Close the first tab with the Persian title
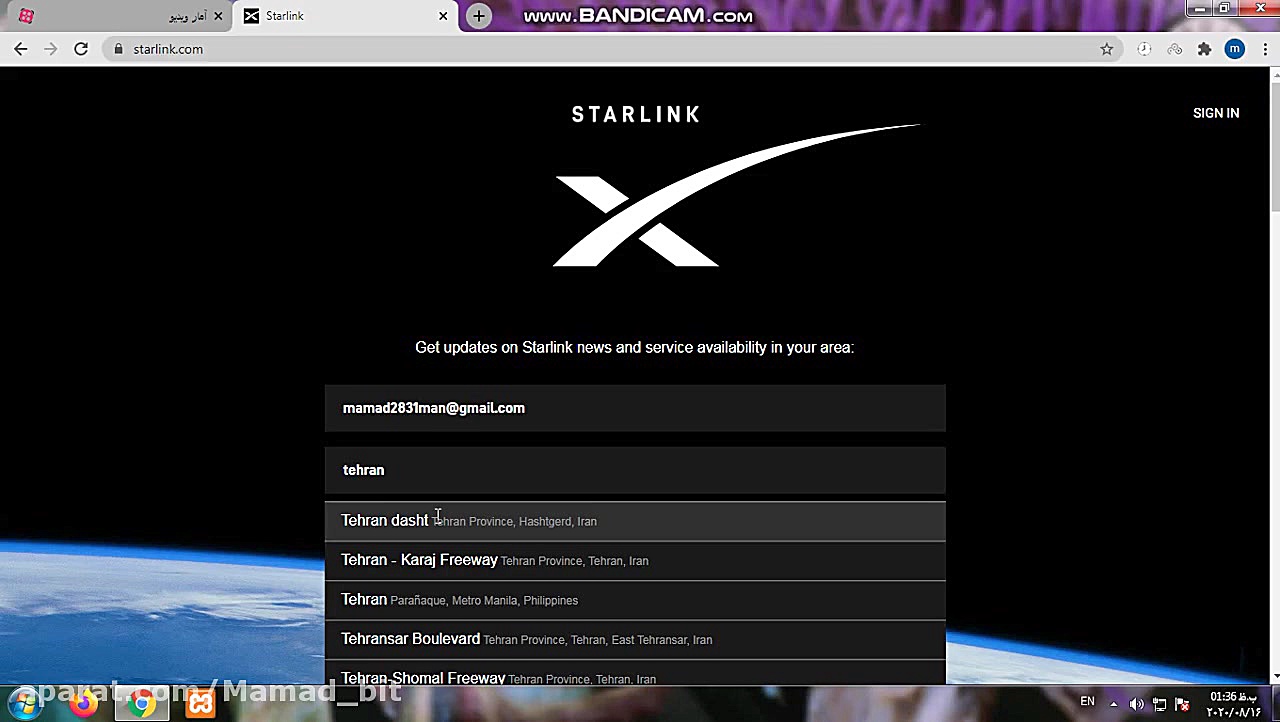1280x722 pixels. (x=218, y=16)
